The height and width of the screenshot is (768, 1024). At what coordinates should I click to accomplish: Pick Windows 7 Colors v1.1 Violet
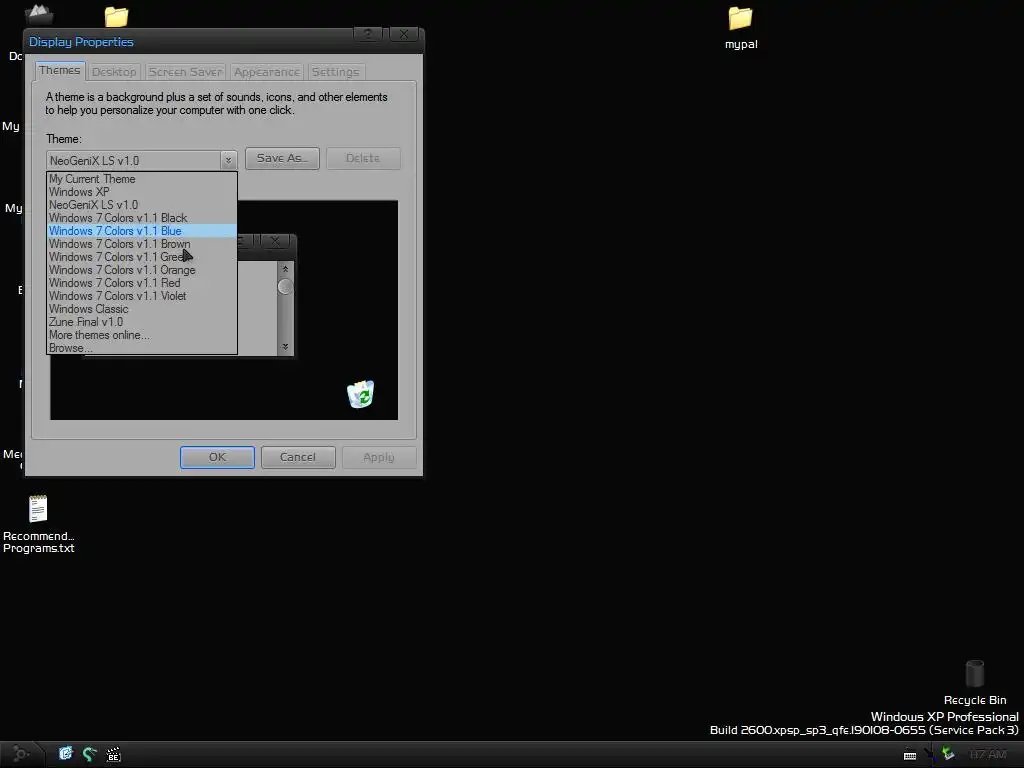[x=142, y=296]
